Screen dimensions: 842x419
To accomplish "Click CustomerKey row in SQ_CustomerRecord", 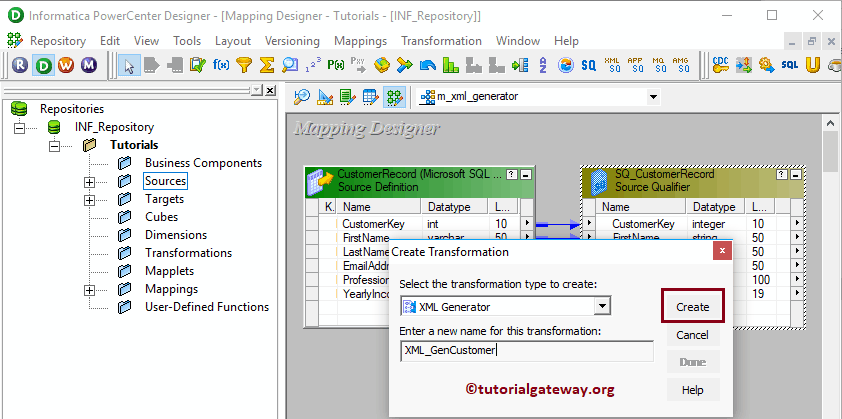I will pyautogui.click(x=693, y=223).
